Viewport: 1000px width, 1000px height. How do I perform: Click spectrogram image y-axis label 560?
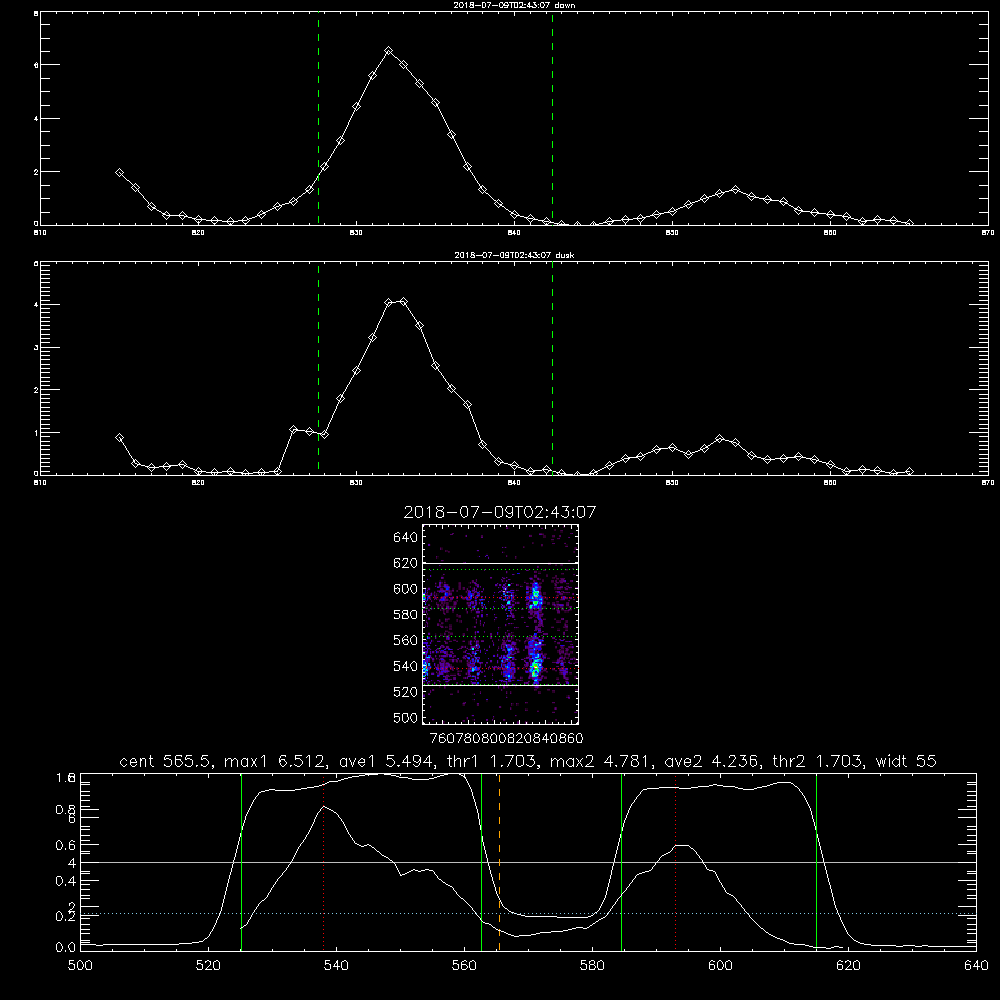point(406,640)
